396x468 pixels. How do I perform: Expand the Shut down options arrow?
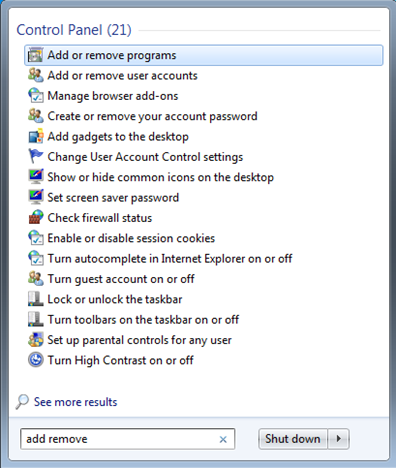coord(339,439)
